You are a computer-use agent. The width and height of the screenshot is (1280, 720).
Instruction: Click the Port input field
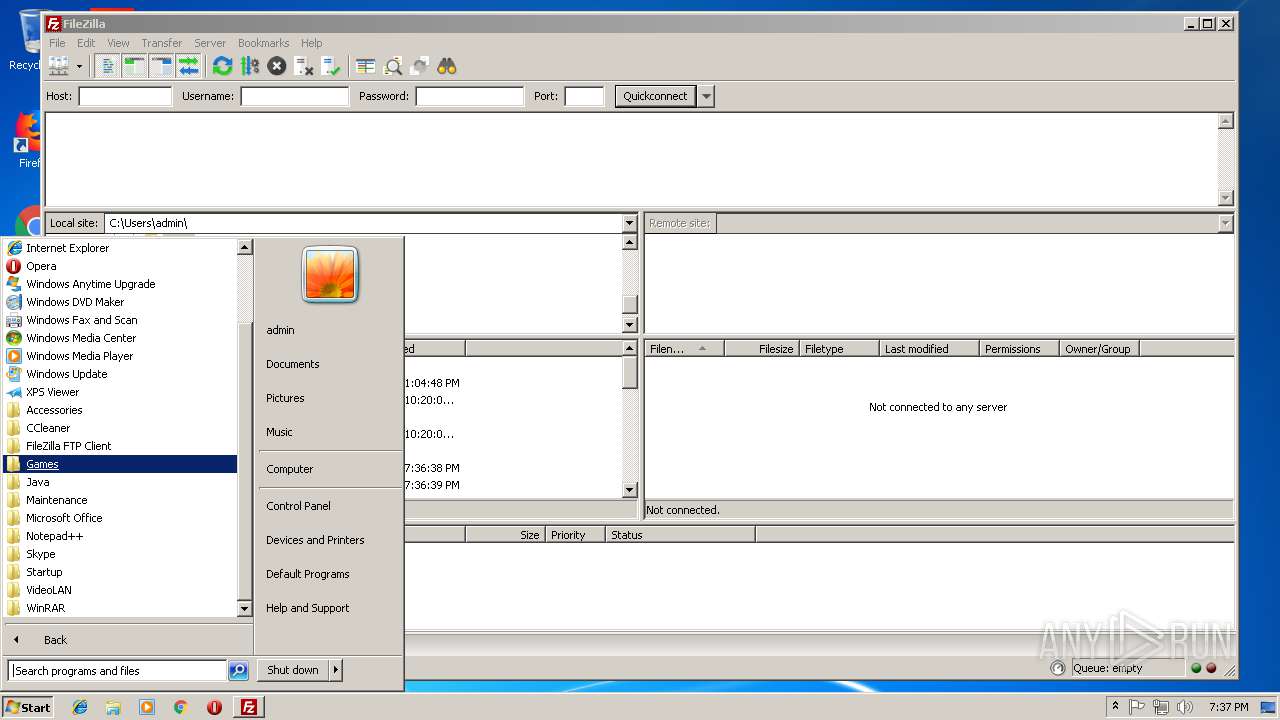tap(584, 96)
